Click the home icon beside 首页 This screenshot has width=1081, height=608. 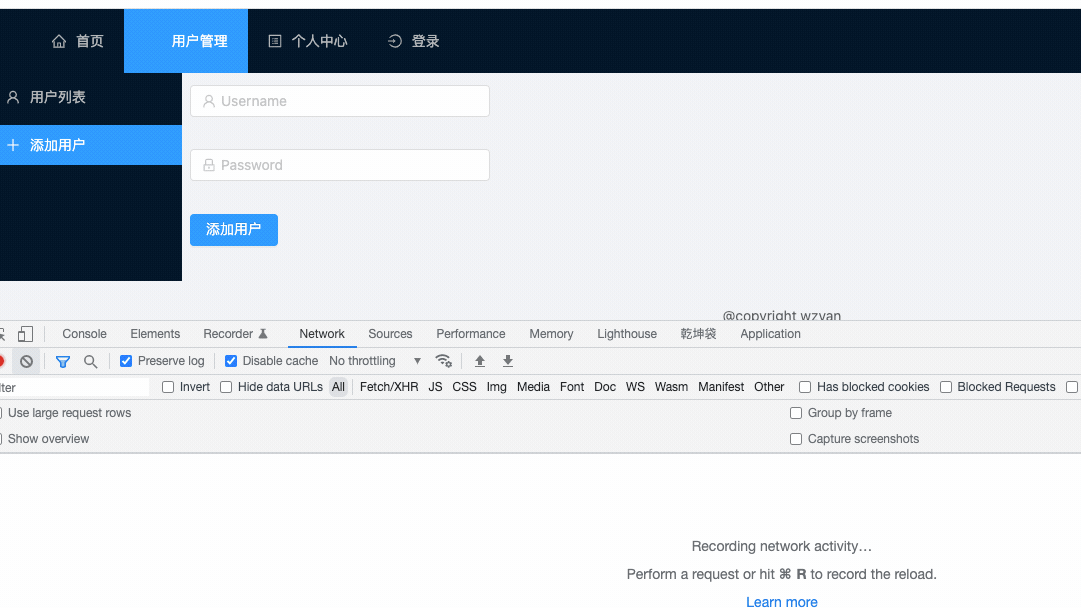pyautogui.click(x=59, y=41)
